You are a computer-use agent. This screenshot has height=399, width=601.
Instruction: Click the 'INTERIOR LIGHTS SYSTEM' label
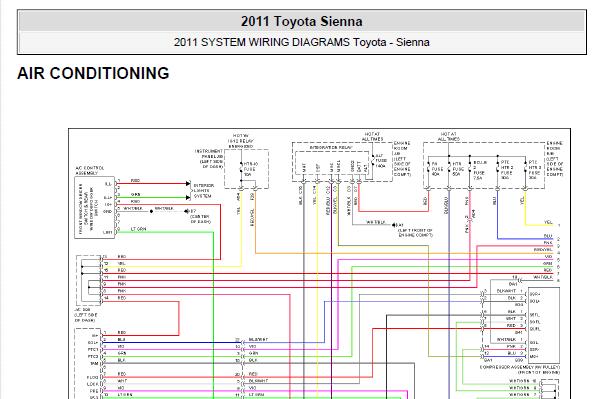(203, 190)
